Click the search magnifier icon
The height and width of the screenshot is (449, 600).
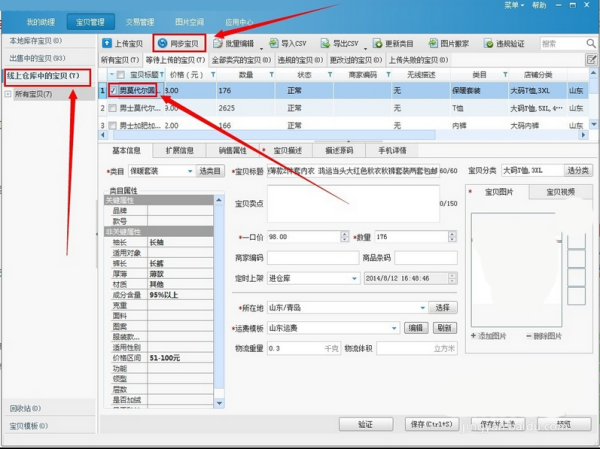click(591, 44)
